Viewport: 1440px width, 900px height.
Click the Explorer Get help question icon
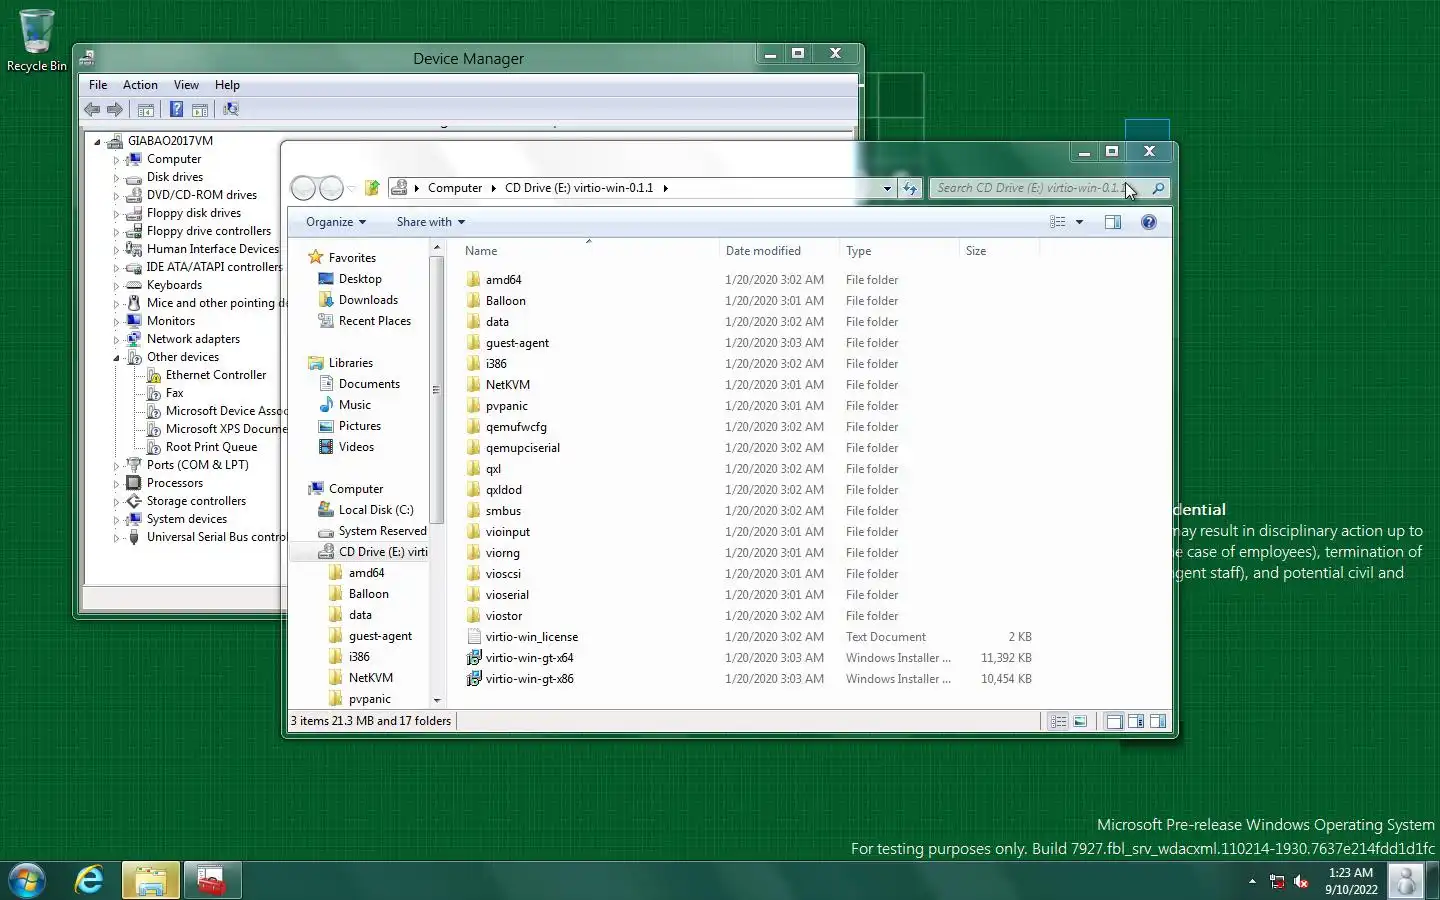1149,222
